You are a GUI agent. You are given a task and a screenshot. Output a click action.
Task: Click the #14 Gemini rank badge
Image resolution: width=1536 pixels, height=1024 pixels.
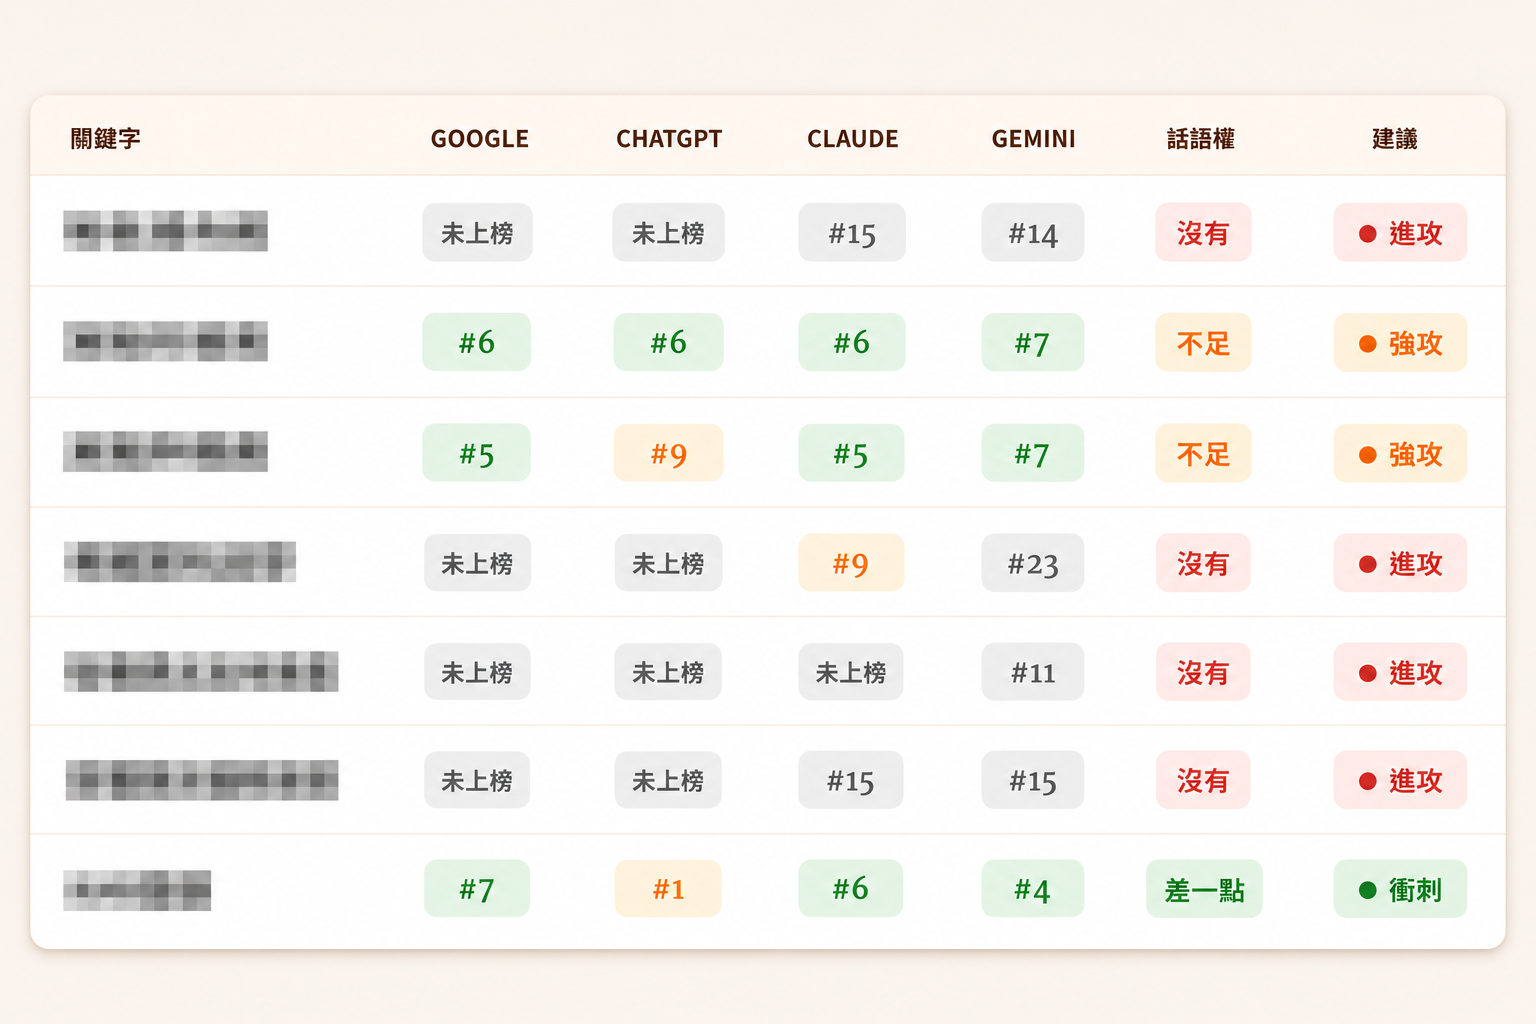pyautogui.click(x=1033, y=233)
